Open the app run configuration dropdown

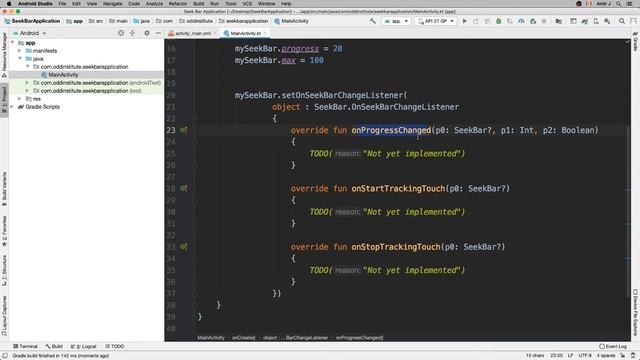tap(396, 21)
